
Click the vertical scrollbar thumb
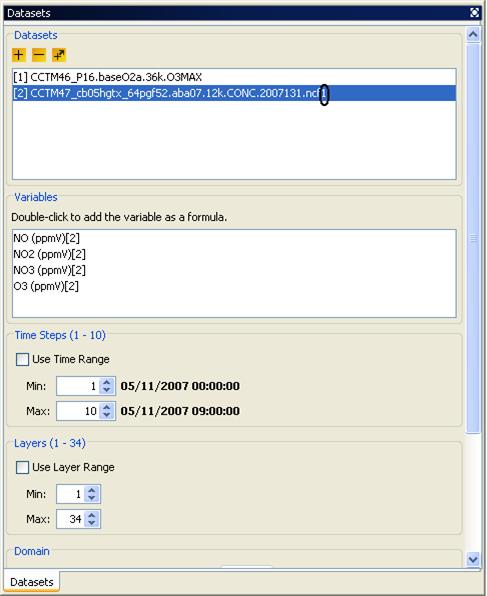[x=473, y=238]
